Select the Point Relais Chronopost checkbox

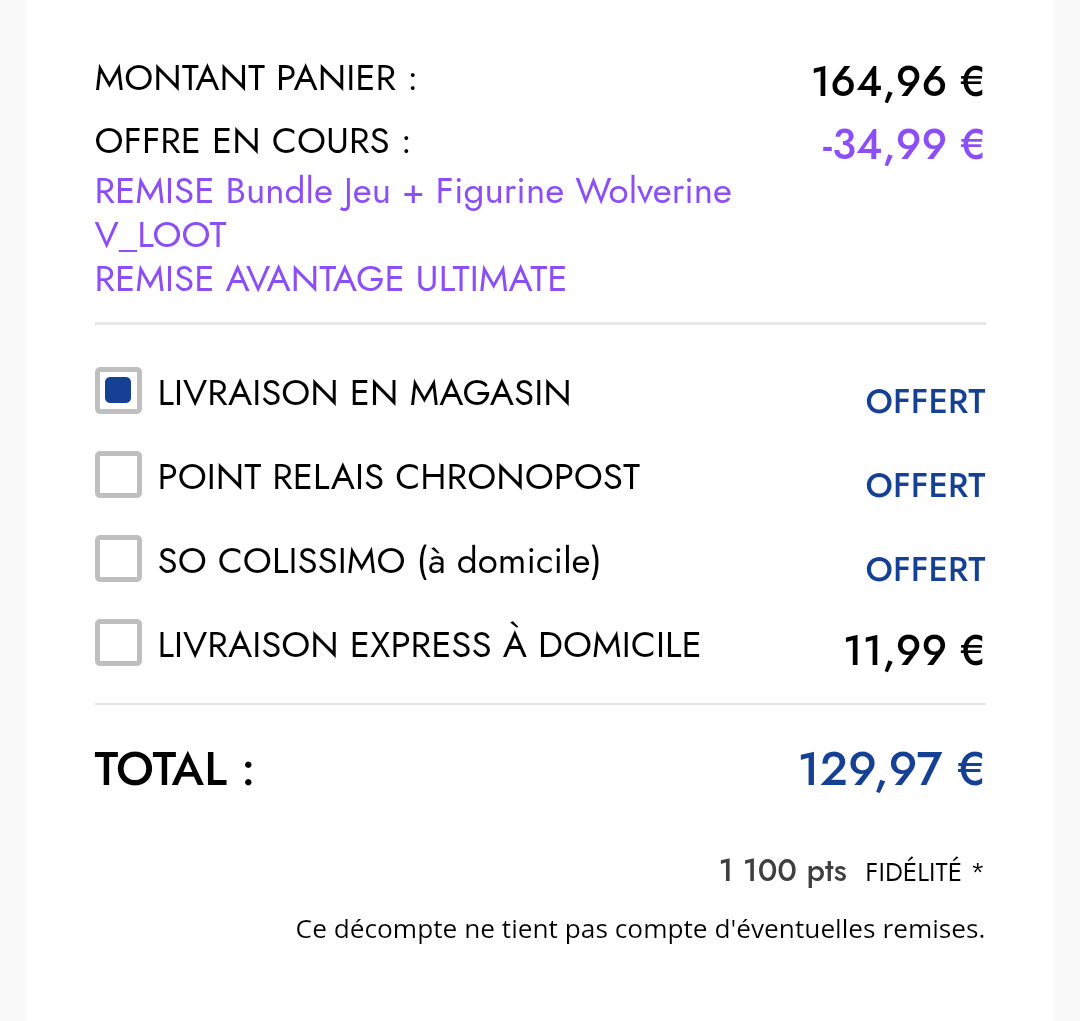[118, 475]
